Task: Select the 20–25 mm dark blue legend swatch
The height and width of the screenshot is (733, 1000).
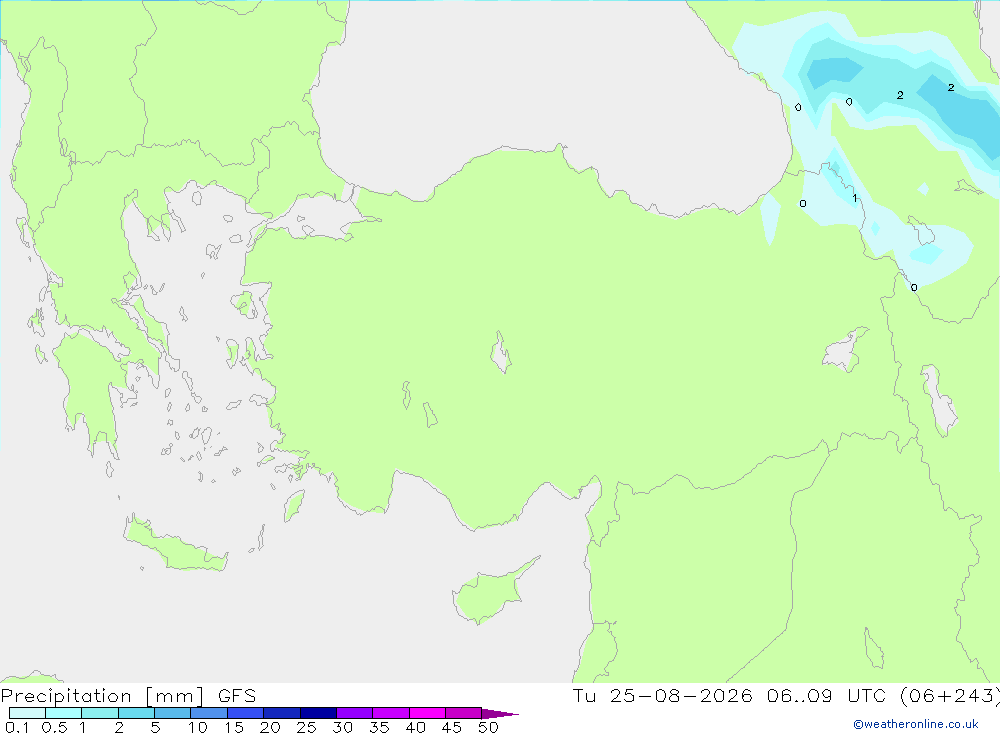Action: [x=282, y=713]
